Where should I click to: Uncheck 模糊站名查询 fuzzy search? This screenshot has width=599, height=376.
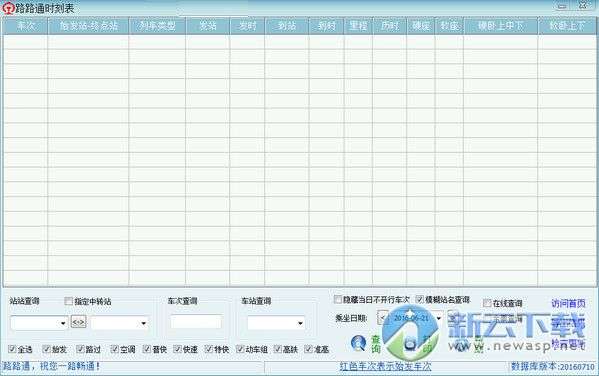[420, 299]
